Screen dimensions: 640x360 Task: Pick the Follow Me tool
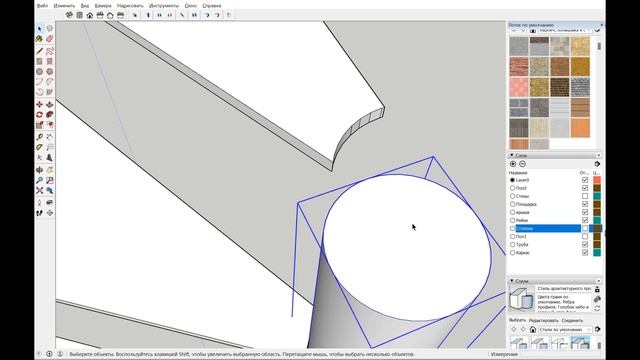(49, 115)
